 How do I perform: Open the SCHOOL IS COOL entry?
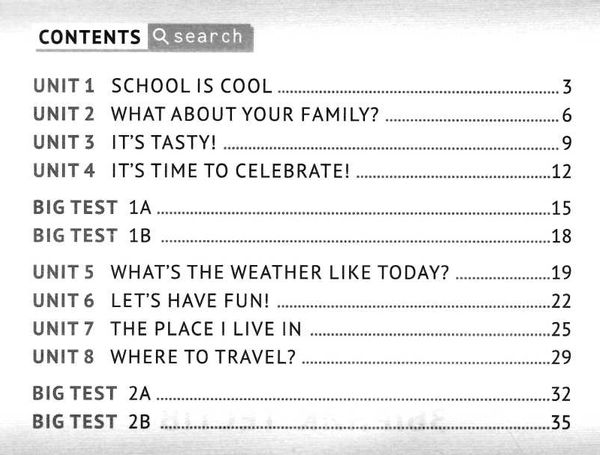point(192,86)
